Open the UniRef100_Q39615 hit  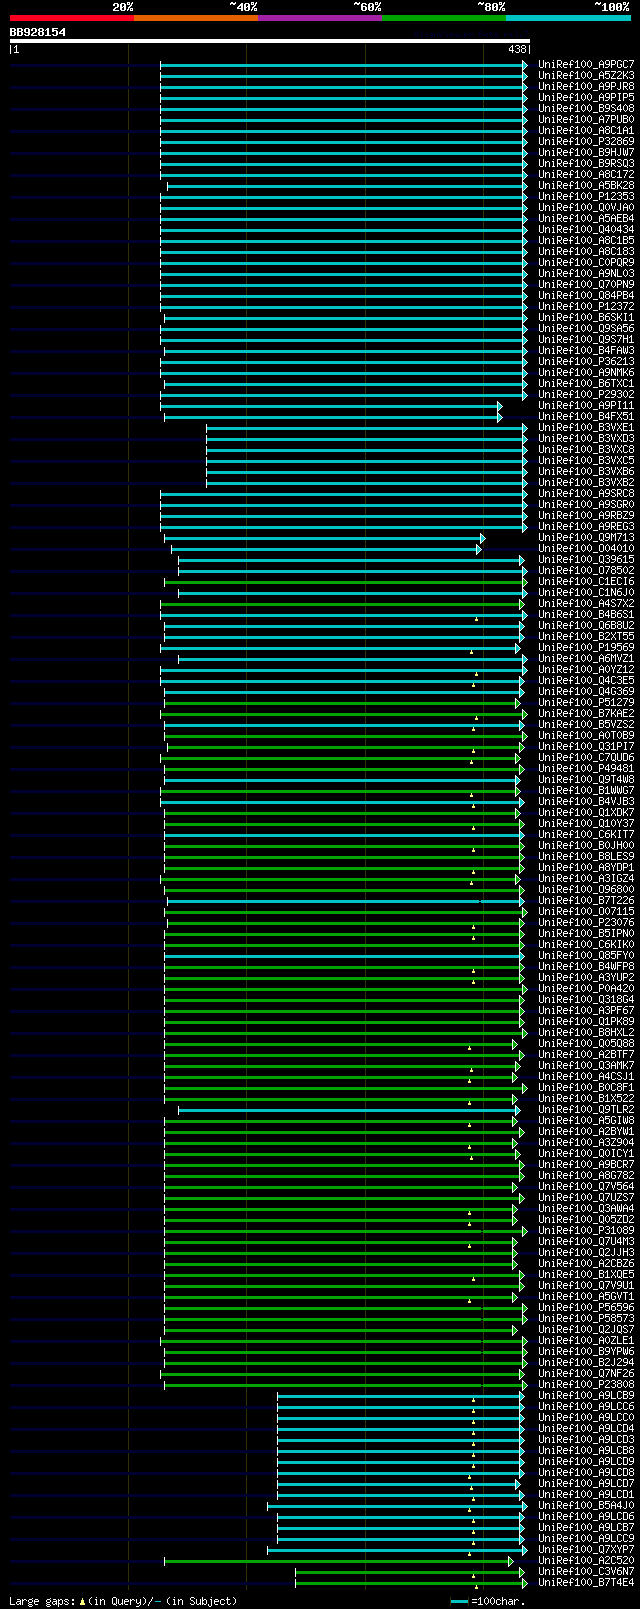586,560
